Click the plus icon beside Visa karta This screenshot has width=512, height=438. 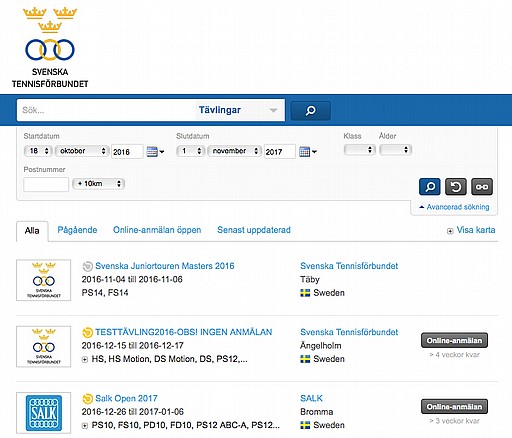click(450, 231)
